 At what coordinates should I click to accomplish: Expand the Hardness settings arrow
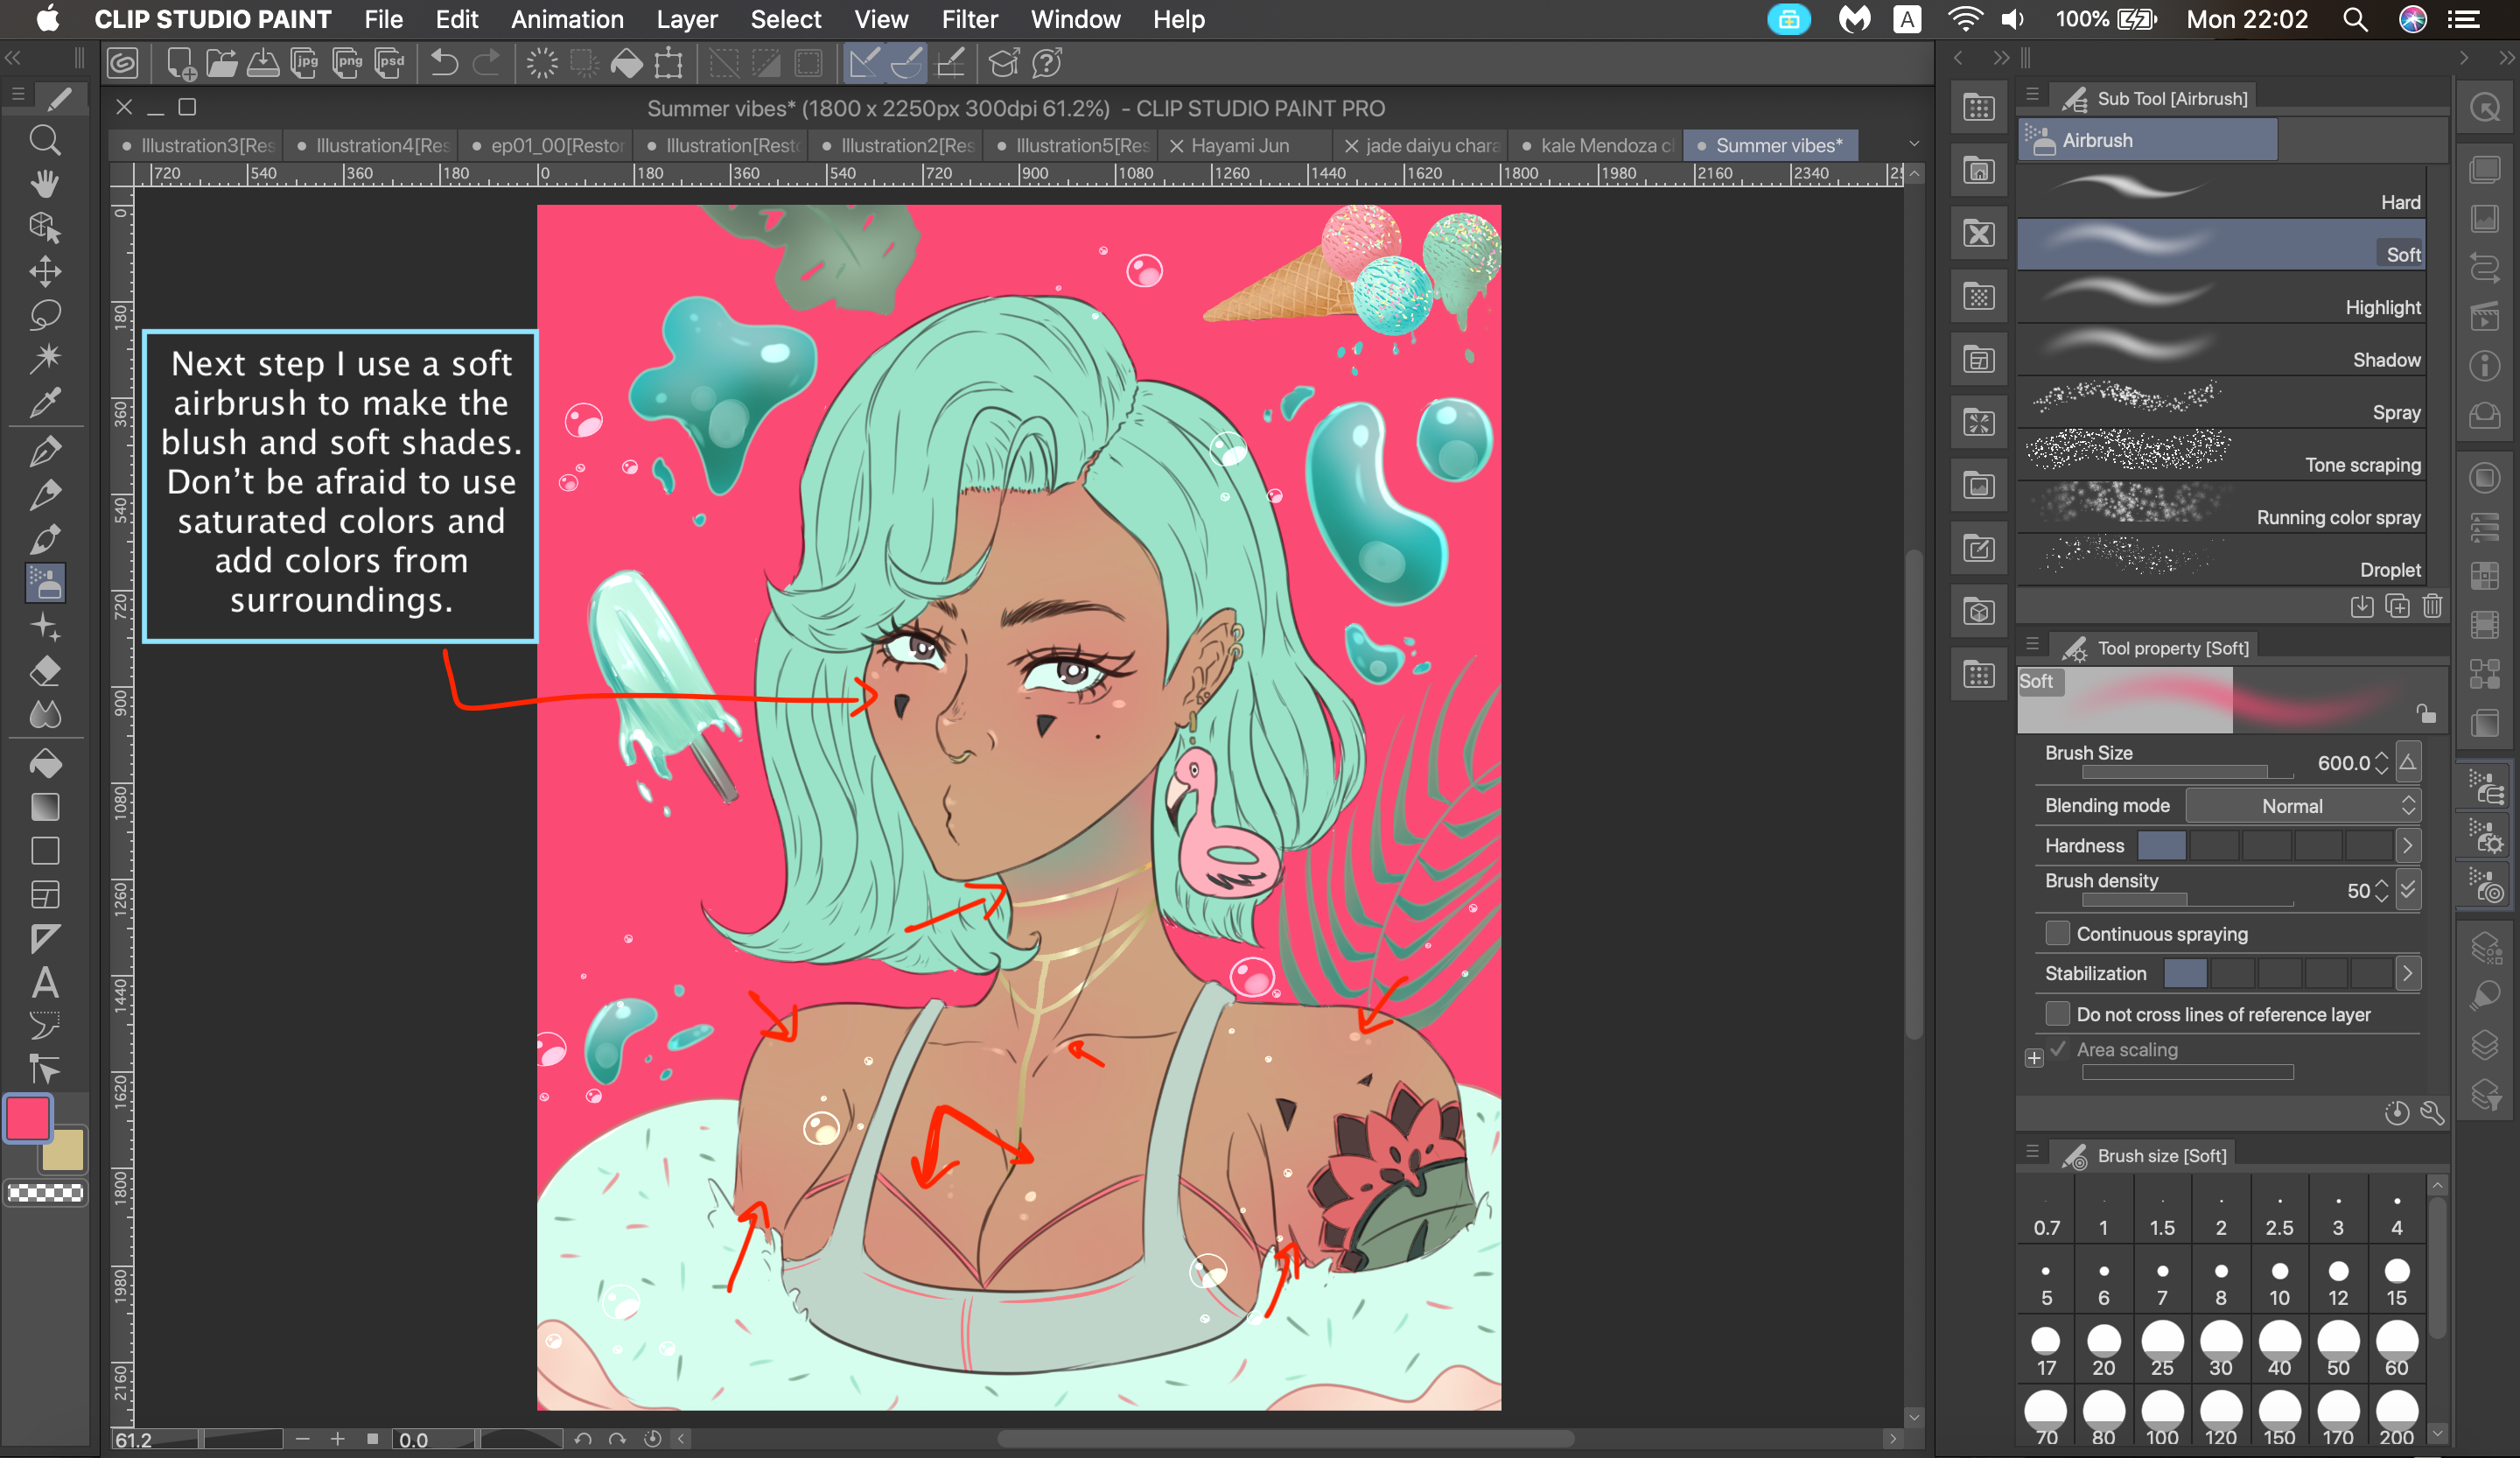(x=2407, y=846)
